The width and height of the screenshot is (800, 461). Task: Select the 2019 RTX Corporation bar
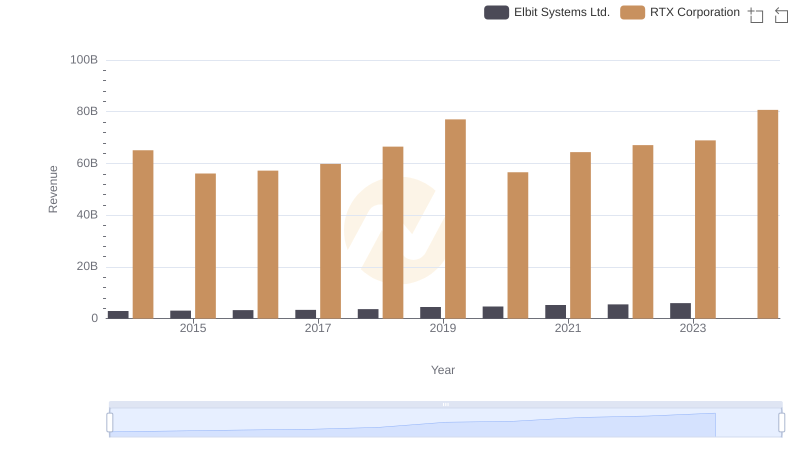456,219
